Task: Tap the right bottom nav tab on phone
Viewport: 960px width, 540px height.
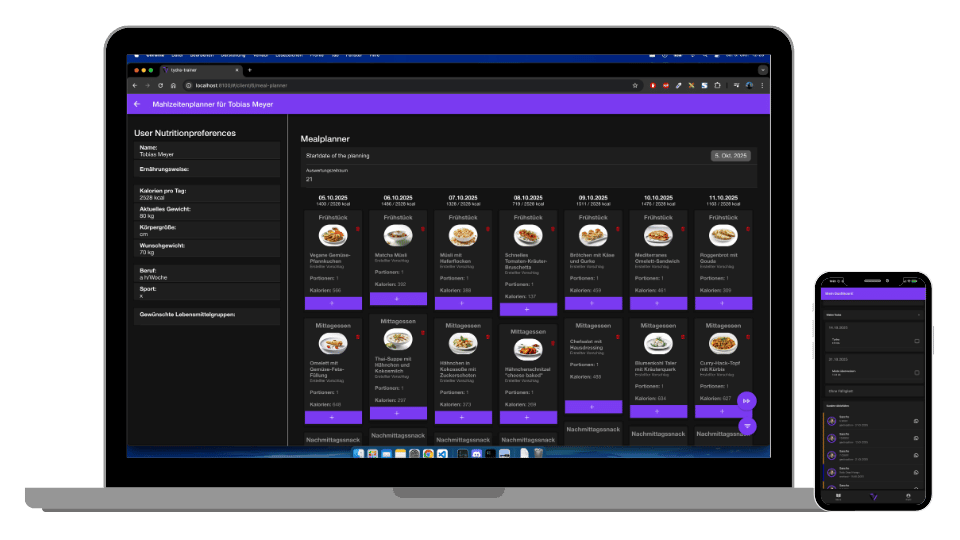Action: click(908, 497)
